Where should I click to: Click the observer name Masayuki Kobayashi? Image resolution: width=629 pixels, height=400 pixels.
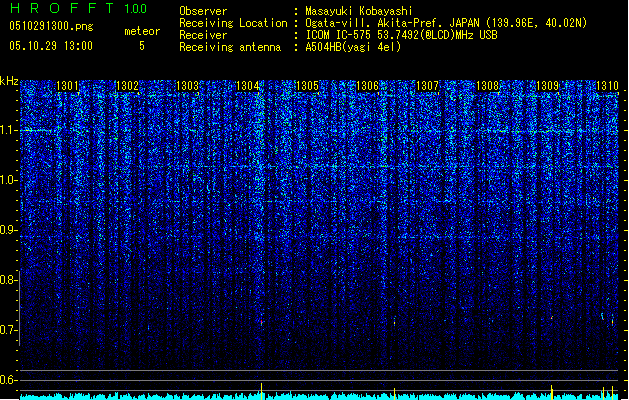[x=359, y=11]
